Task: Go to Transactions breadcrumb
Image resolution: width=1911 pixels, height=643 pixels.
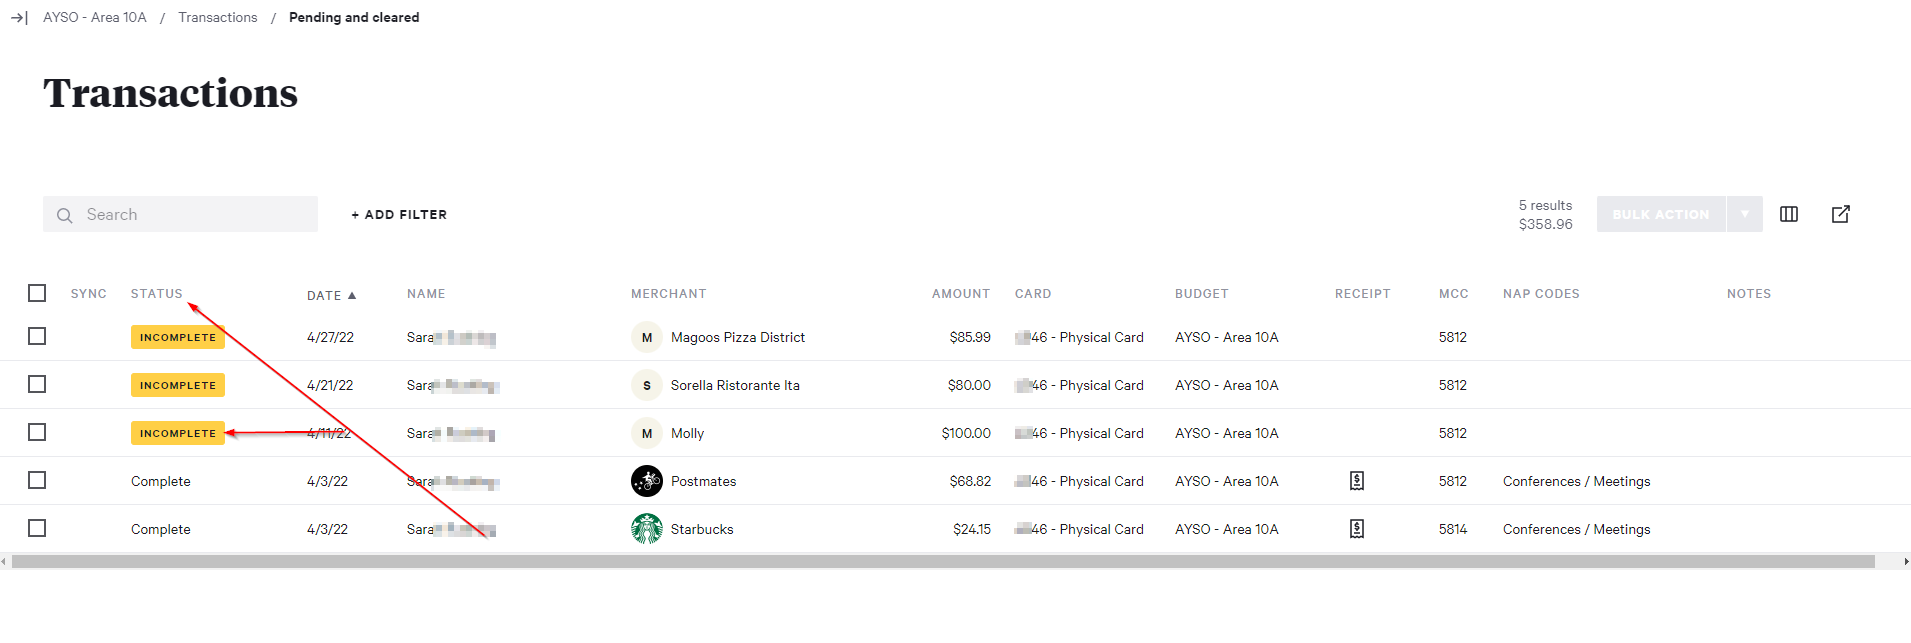Action: coord(217,18)
